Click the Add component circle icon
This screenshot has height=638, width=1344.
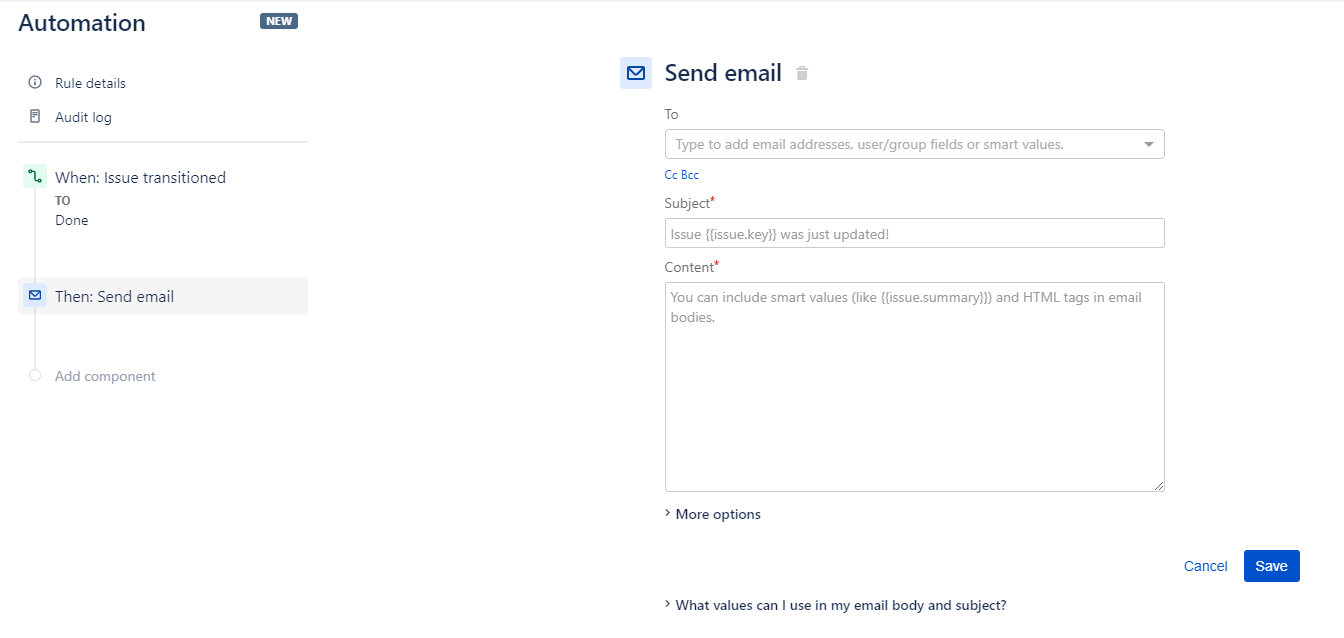click(35, 376)
